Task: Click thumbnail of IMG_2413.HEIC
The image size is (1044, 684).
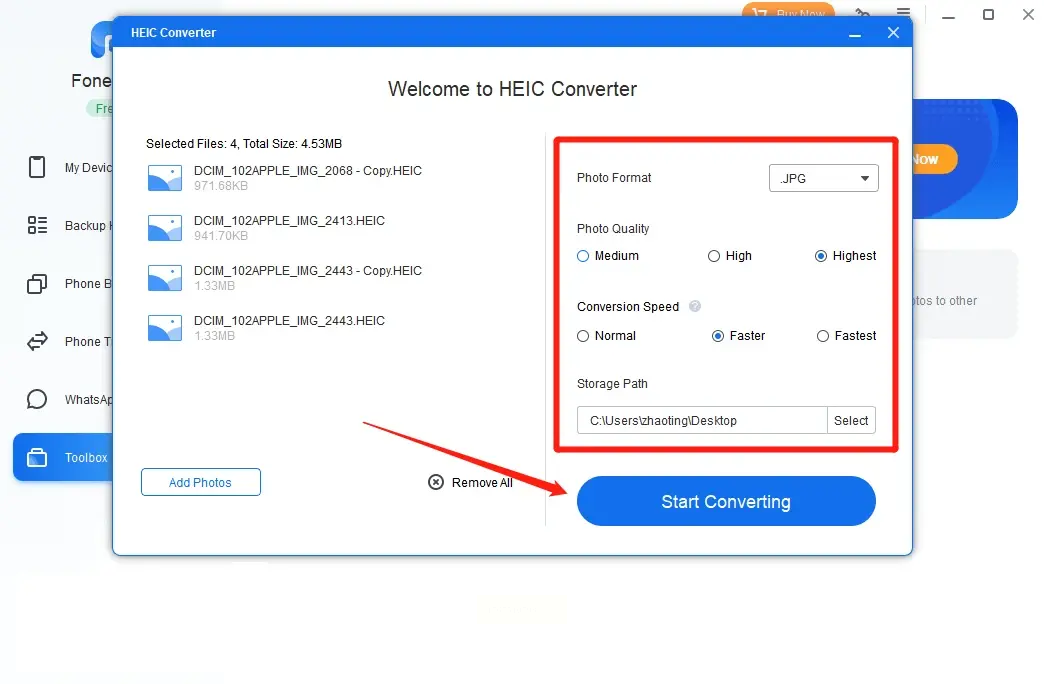Action: [164, 228]
